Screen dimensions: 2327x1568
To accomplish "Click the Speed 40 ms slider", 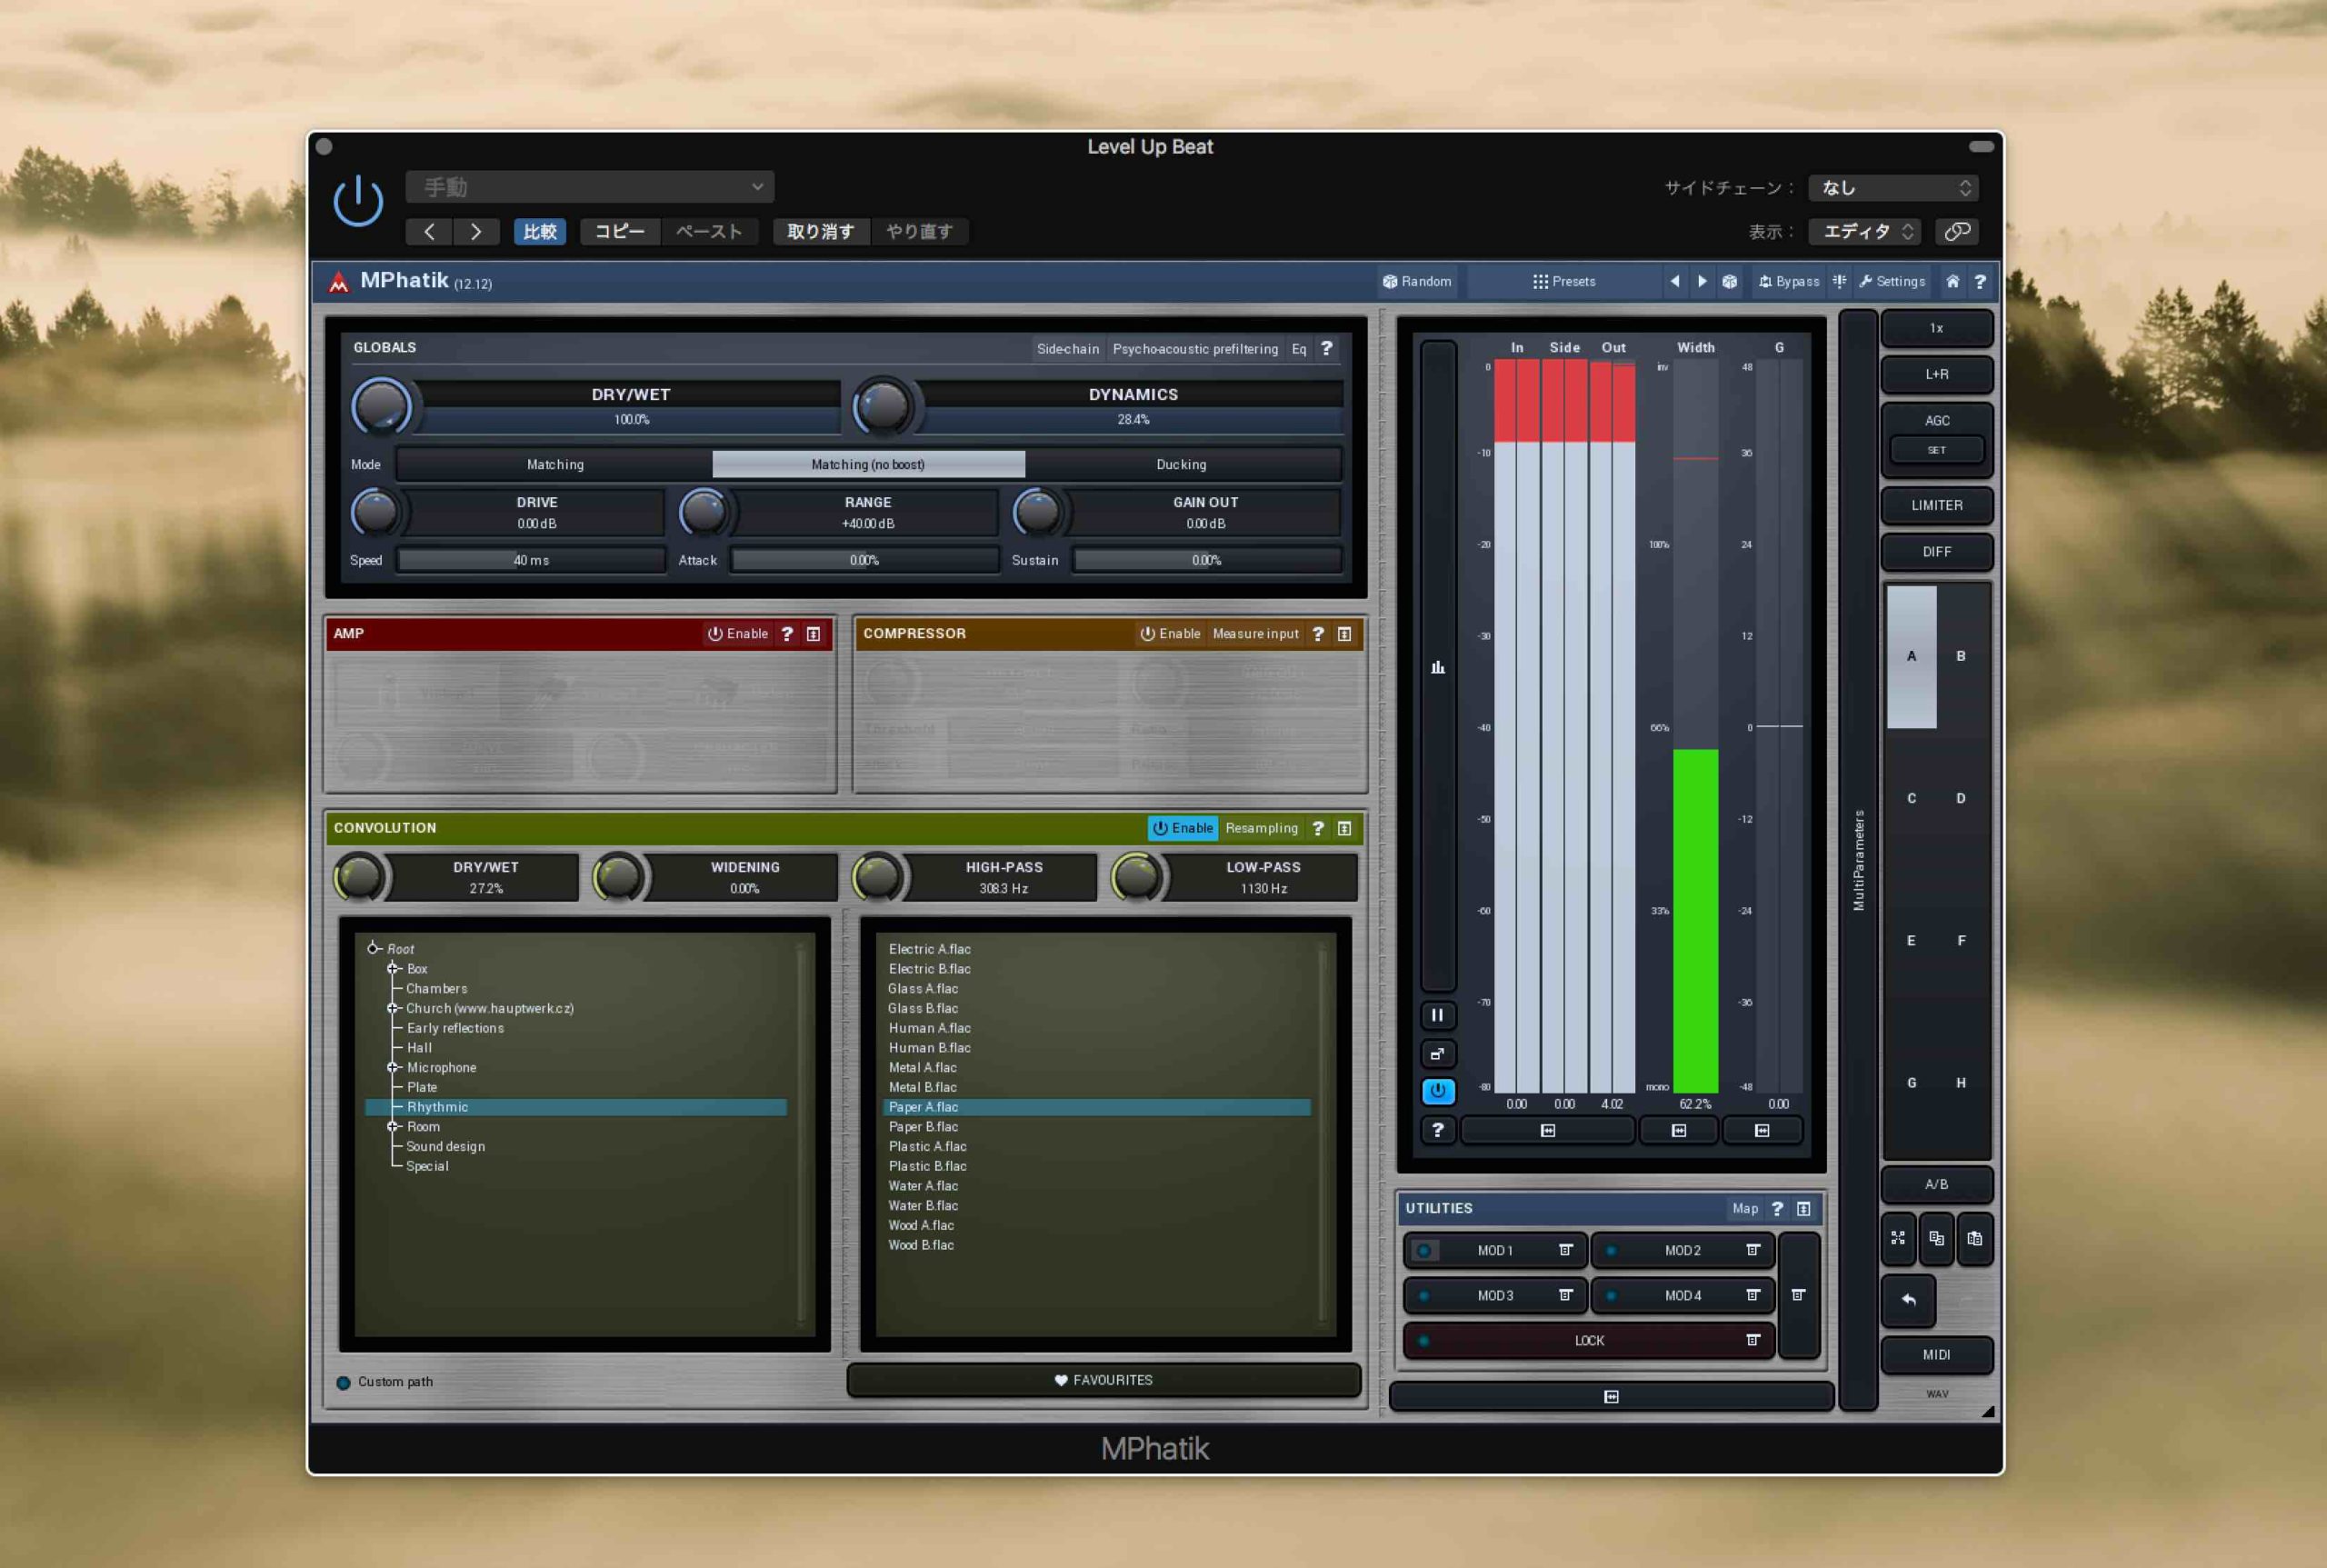I will tap(531, 560).
